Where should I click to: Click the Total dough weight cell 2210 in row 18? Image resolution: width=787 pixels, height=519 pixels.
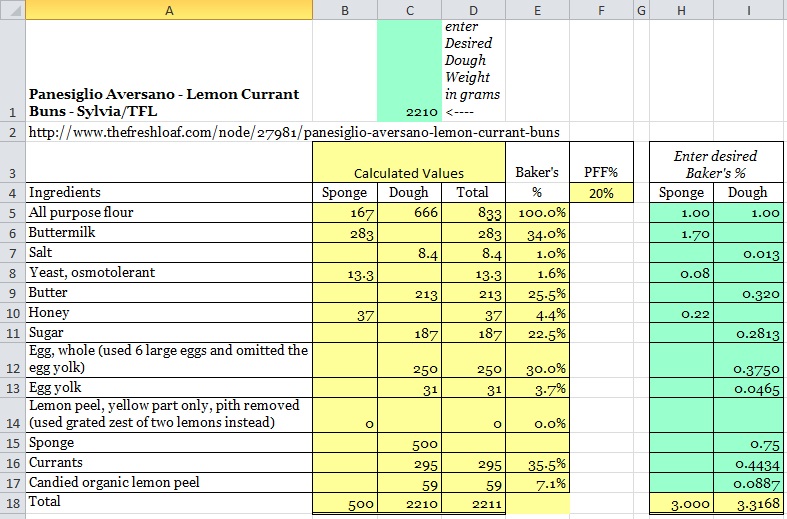pos(409,502)
